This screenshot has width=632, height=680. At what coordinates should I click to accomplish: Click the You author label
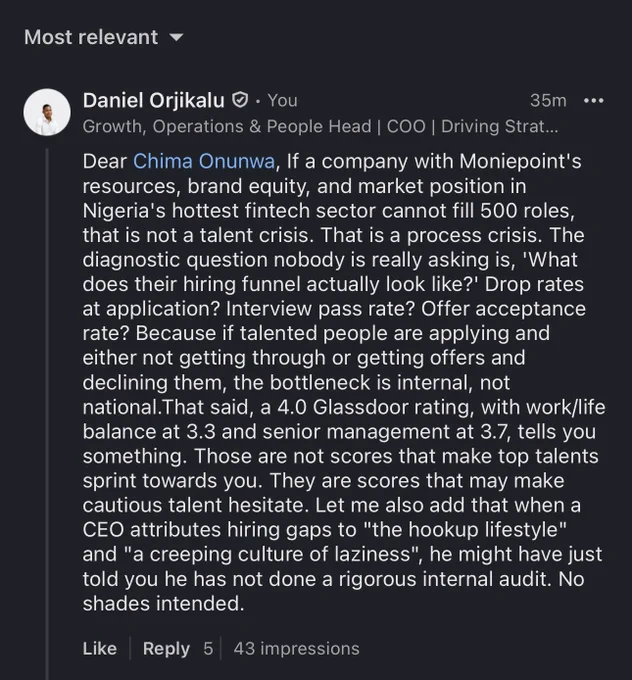tap(282, 100)
